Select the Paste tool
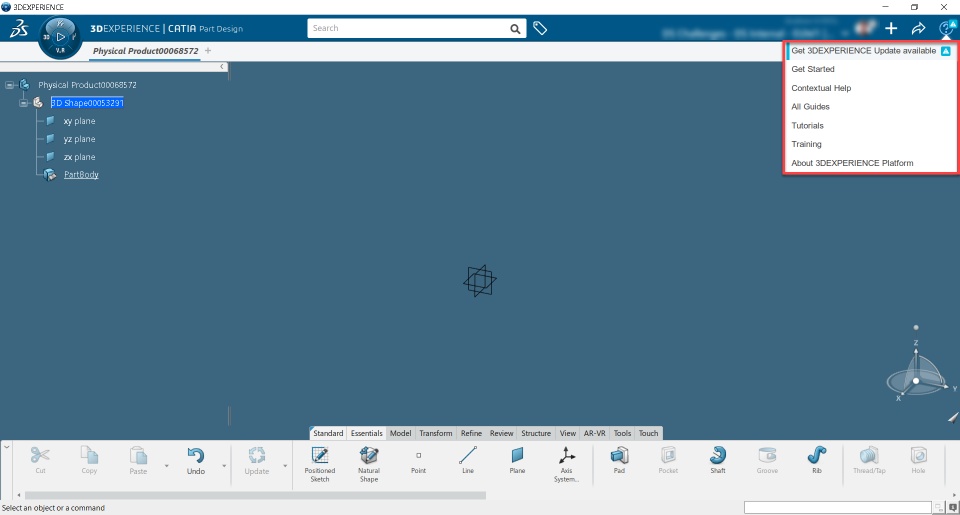The height and width of the screenshot is (515, 960). pos(138,460)
